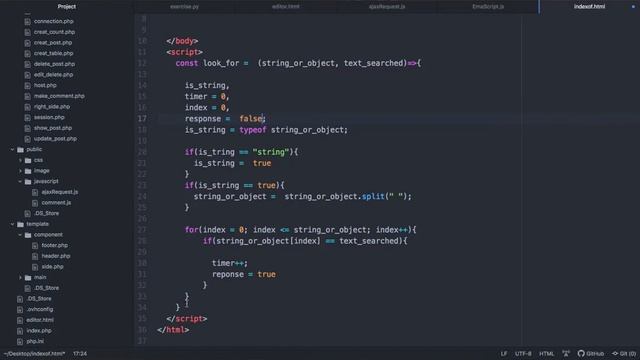640x360 pixels.
Task: Click the host.php file icon
Action: tap(27, 86)
